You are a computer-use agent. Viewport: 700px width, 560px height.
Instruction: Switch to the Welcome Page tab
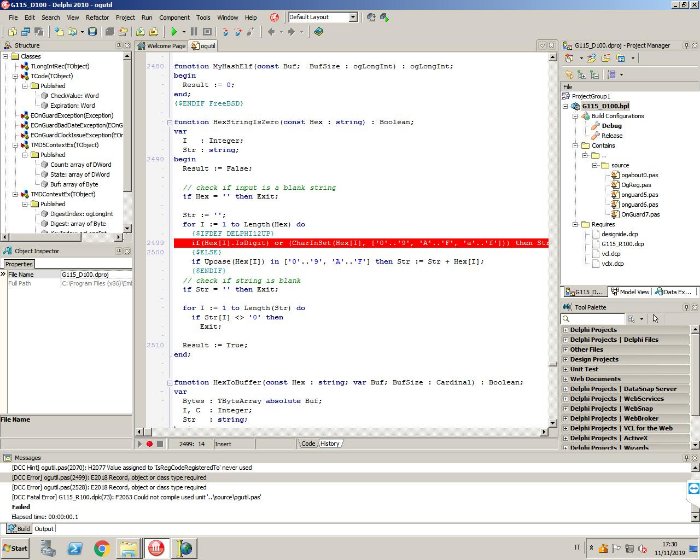coord(162,46)
